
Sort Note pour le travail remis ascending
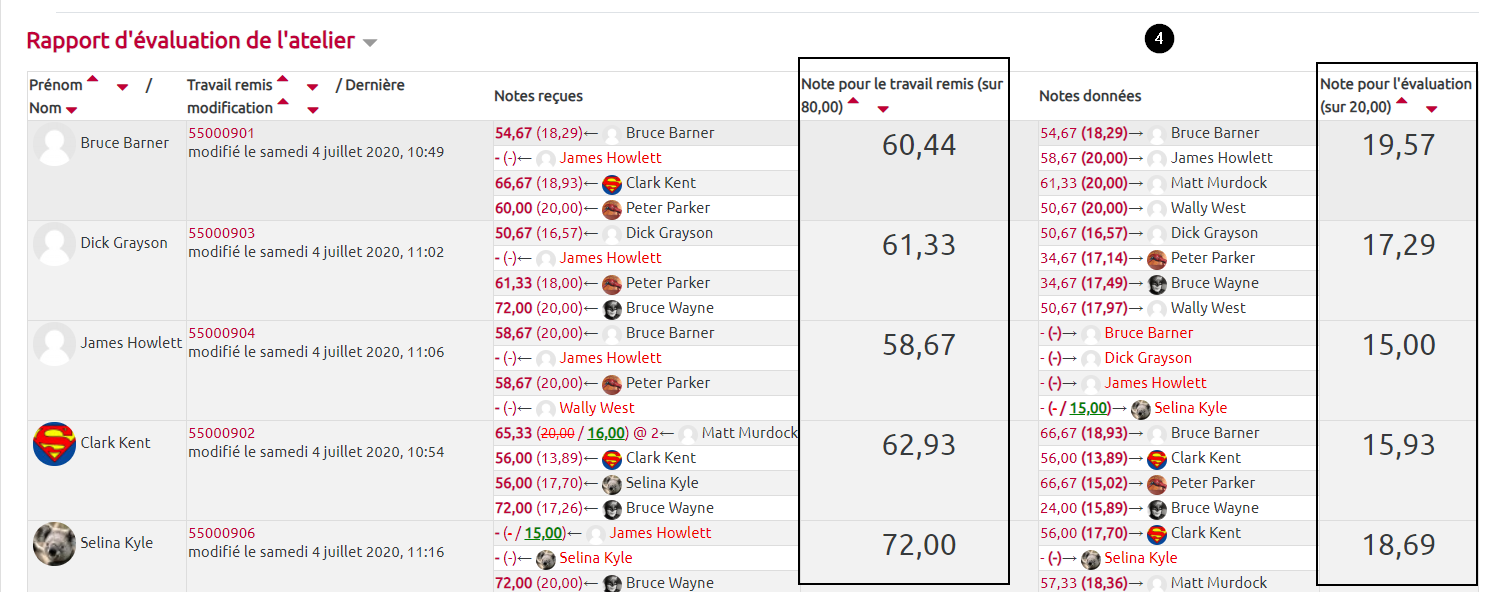coord(853,101)
